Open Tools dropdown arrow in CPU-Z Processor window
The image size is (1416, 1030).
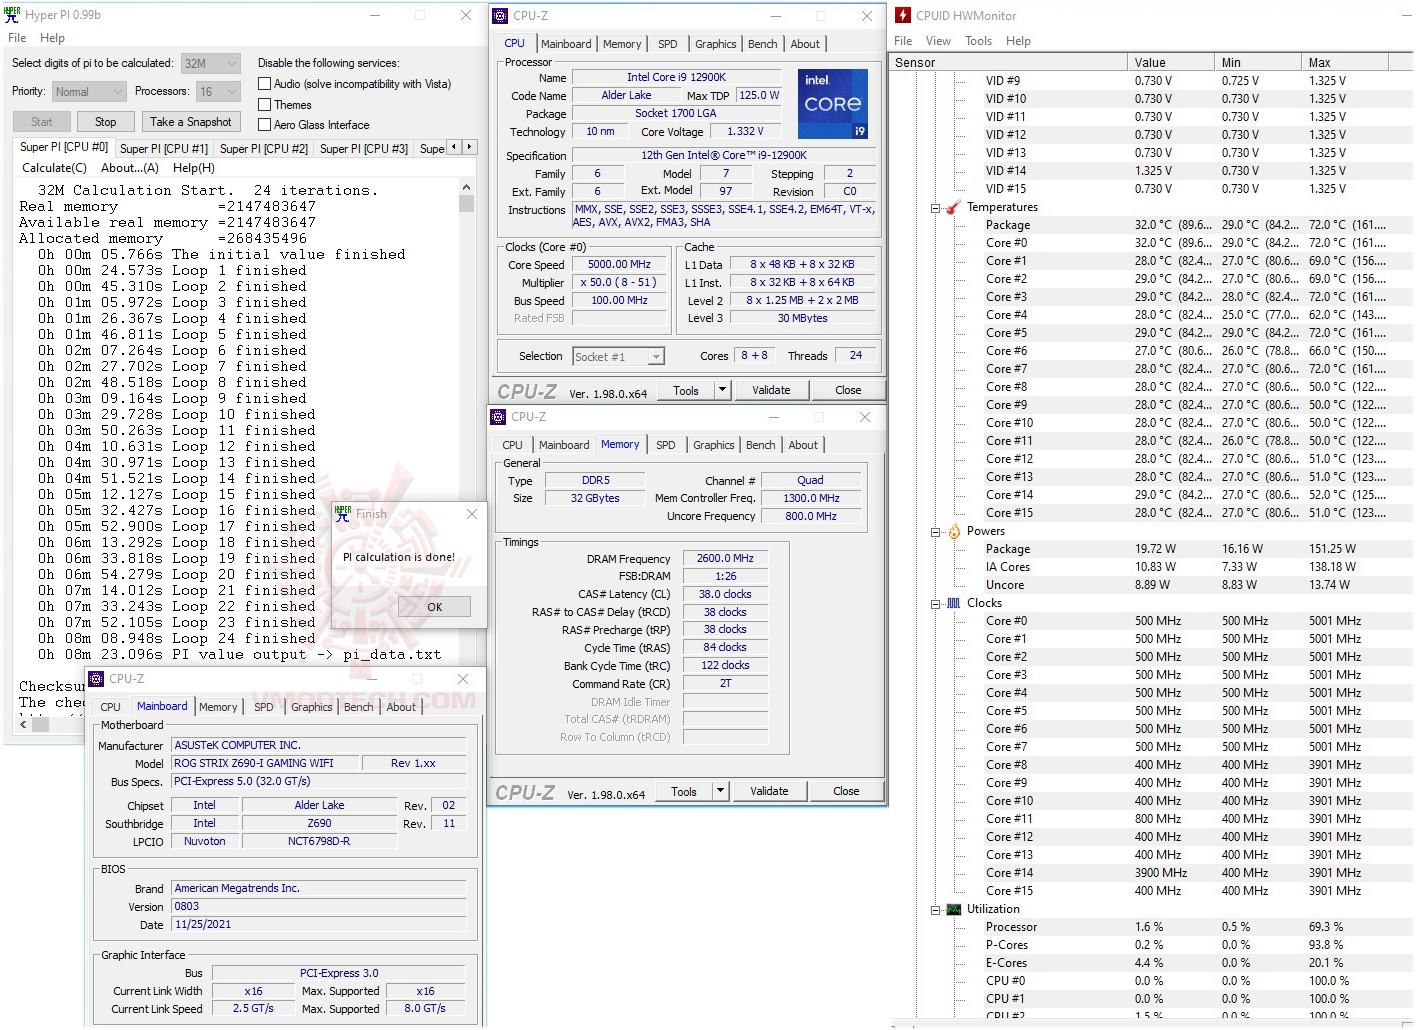pyautogui.click(x=723, y=390)
